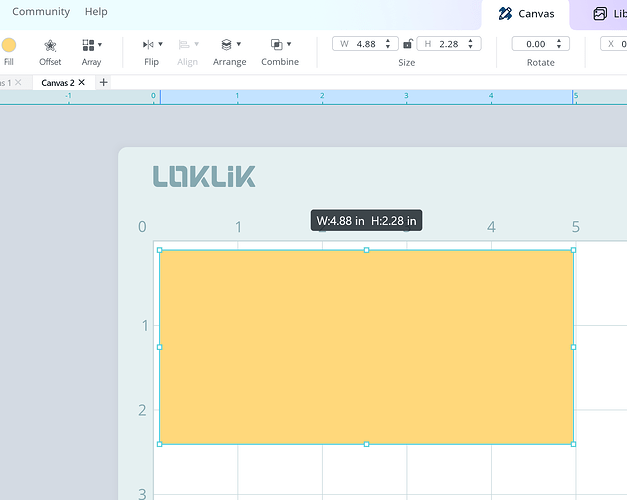Click the Array tool icon

point(88,45)
